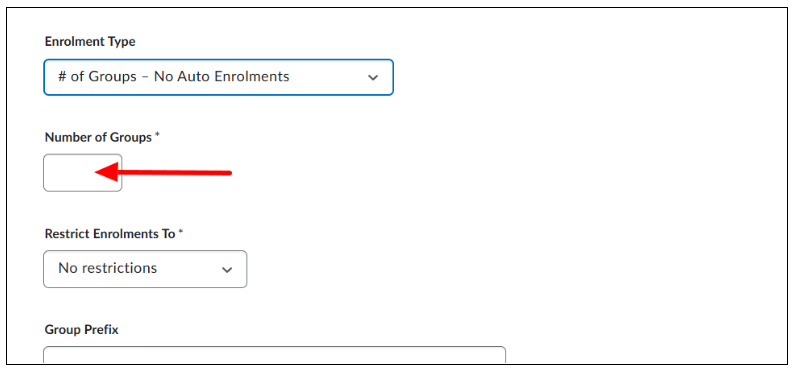Screen dimensions: 794x370
Task: Click the Enrolment Type label
Action: click(90, 42)
